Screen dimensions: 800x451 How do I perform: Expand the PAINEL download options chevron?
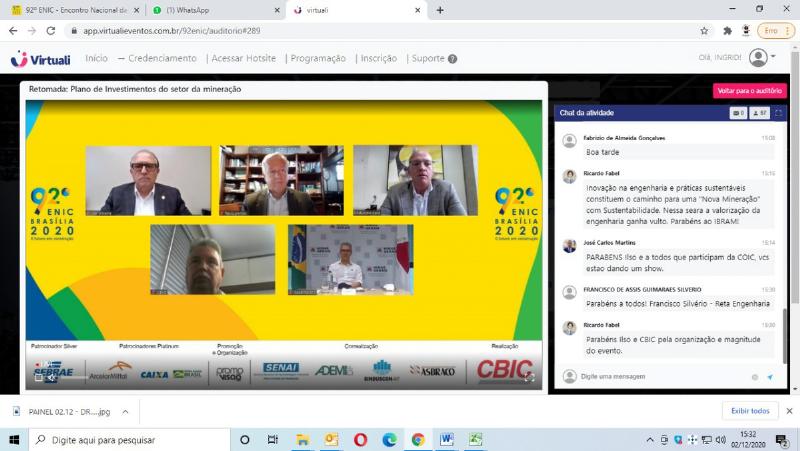click(x=125, y=412)
